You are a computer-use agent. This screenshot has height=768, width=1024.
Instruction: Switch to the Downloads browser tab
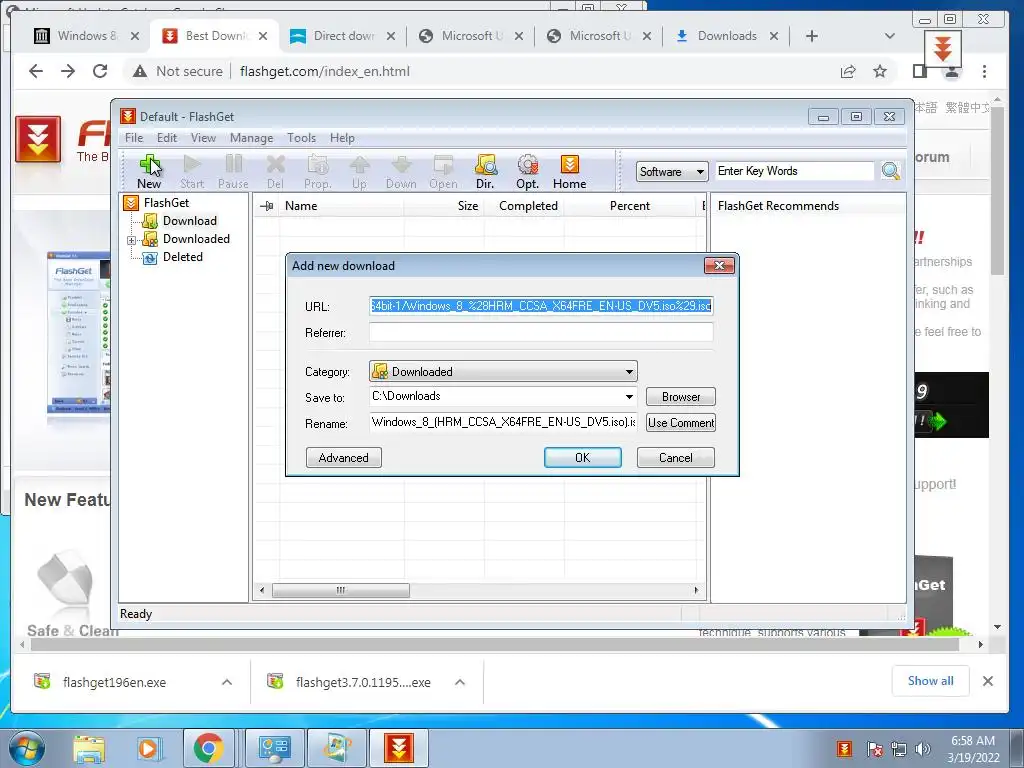[726, 36]
